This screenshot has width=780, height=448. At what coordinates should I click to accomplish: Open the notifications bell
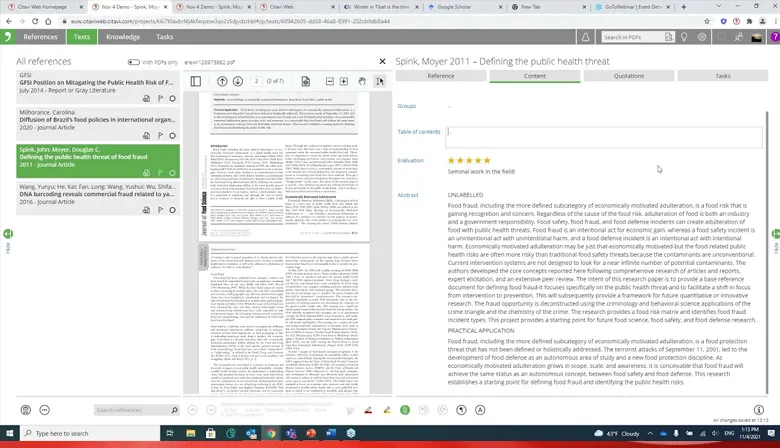tap(585, 37)
